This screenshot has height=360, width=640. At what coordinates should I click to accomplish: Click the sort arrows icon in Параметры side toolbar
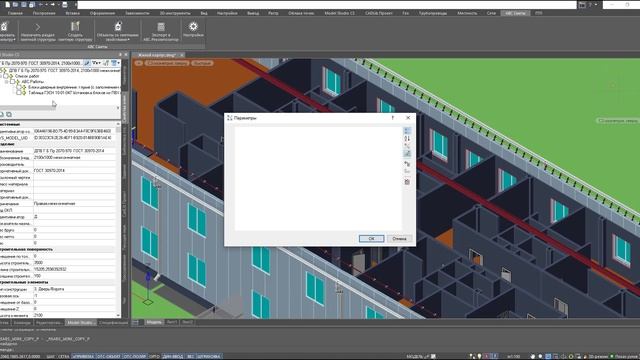click(407, 138)
